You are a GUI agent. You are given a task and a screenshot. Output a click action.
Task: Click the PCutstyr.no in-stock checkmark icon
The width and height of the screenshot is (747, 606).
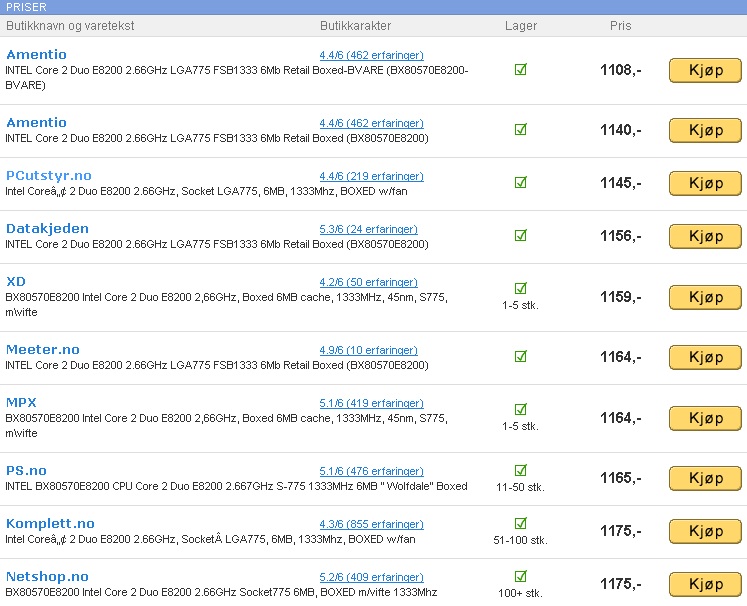521,182
